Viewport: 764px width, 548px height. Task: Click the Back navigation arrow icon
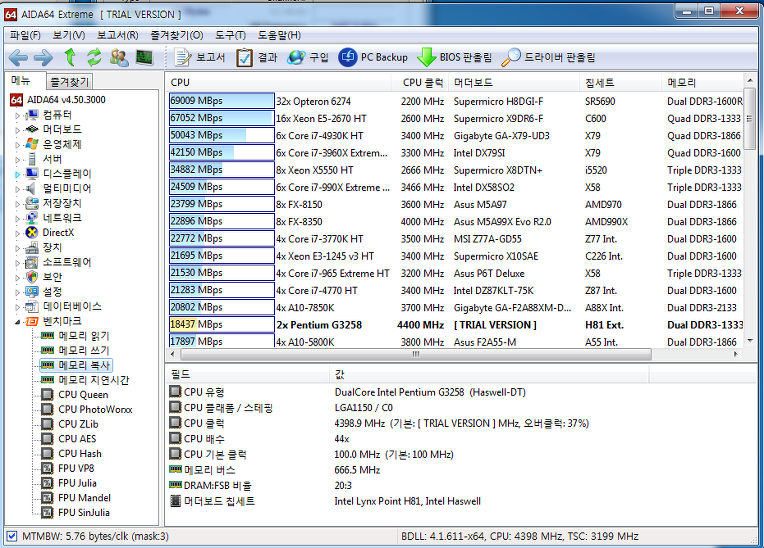pos(18,58)
